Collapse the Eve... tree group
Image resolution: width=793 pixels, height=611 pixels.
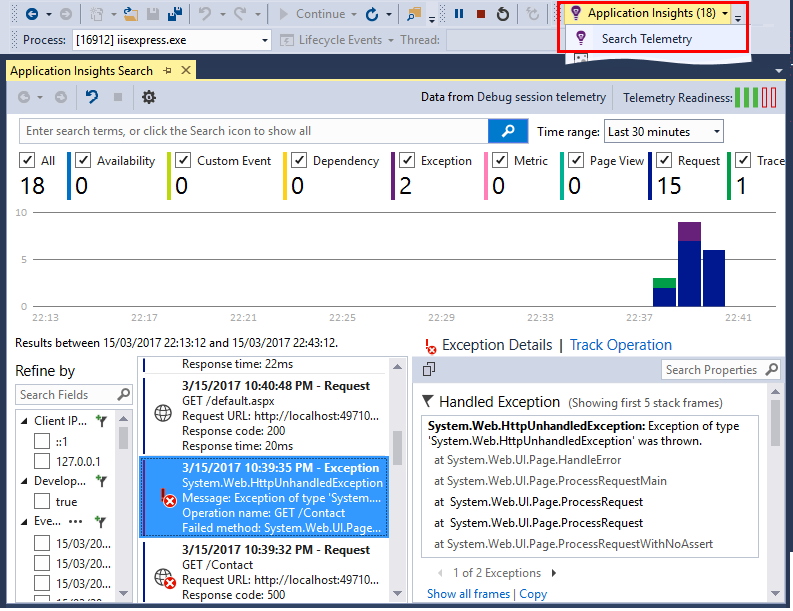(x=24, y=521)
